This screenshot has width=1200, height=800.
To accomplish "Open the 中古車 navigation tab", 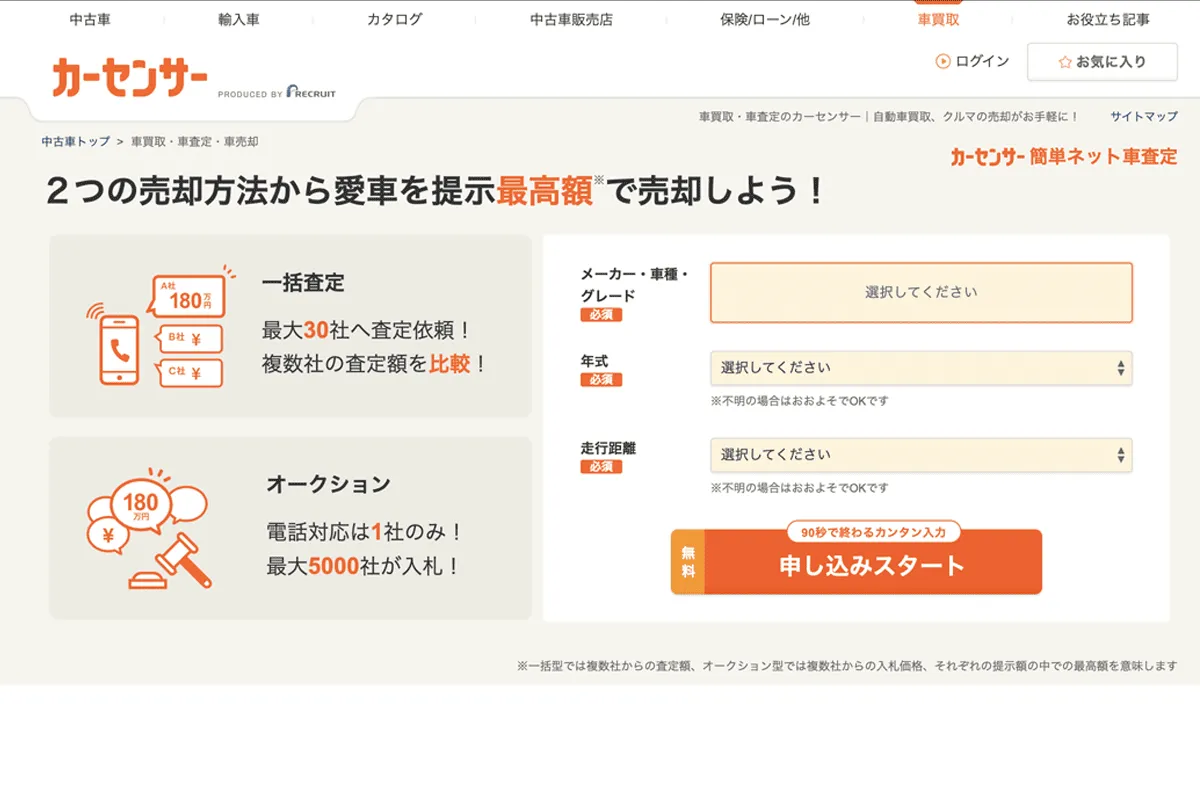I will pyautogui.click(x=90, y=19).
